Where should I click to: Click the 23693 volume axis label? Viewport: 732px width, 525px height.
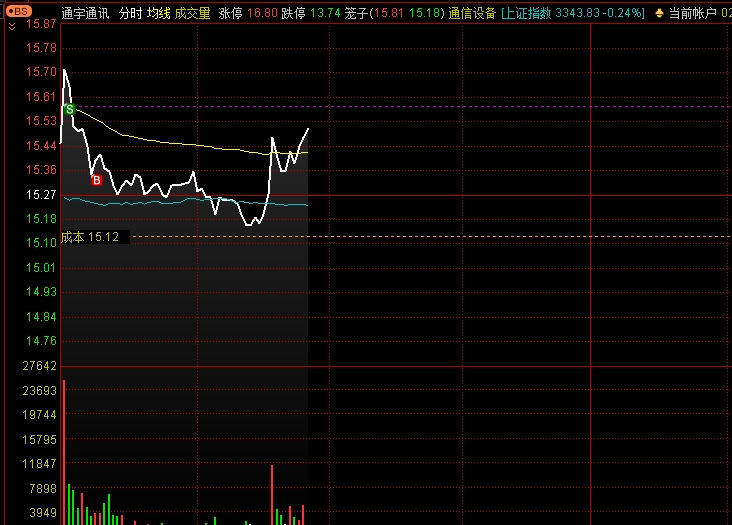click(x=40, y=391)
